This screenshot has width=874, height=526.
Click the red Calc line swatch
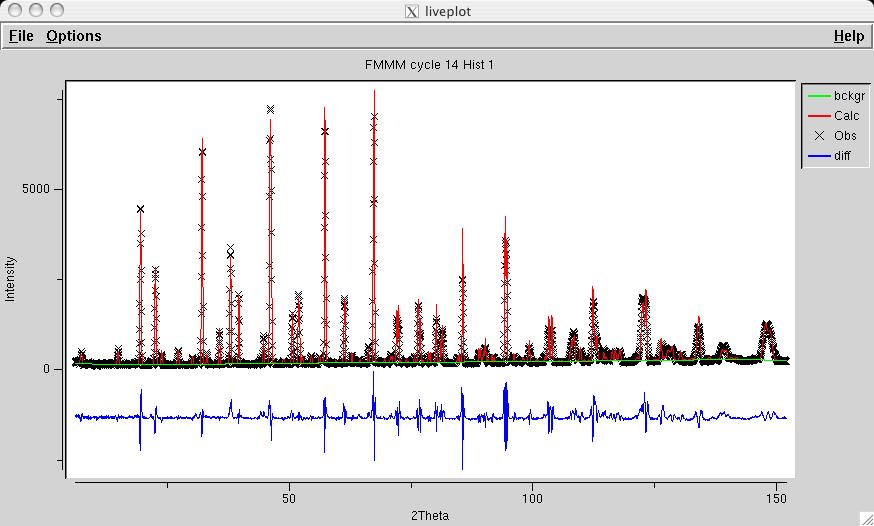click(x=819, y=116)
